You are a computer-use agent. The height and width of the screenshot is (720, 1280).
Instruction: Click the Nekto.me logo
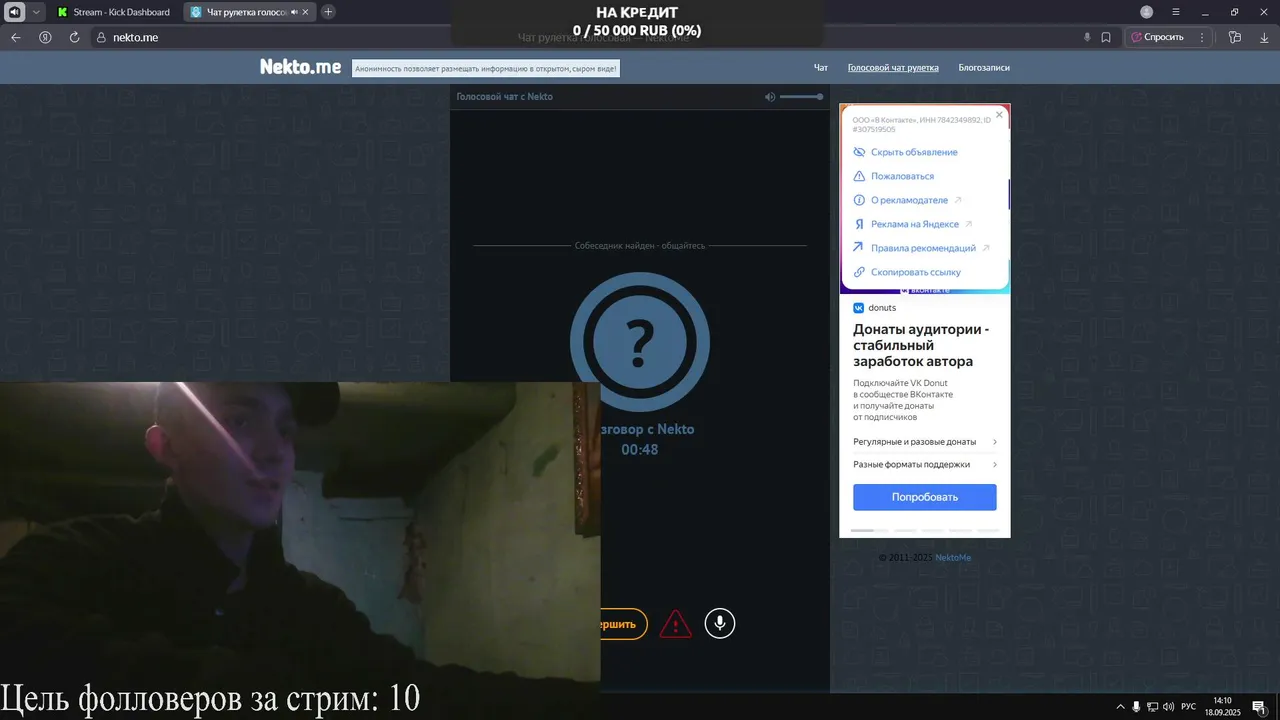point(300,67)
